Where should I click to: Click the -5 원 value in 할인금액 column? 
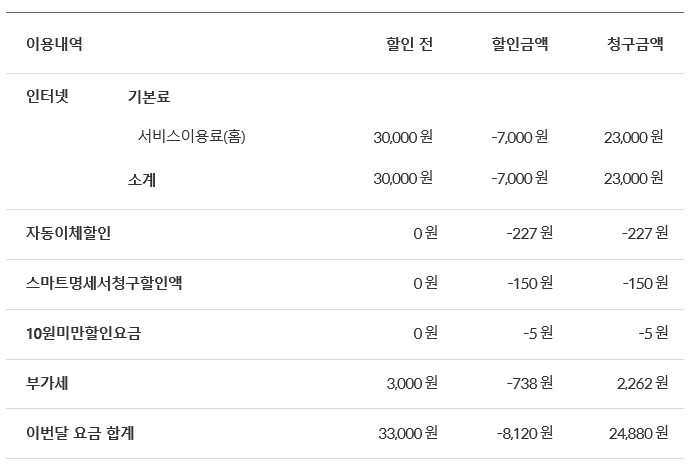pyautogui.click(x=538, y=333)
